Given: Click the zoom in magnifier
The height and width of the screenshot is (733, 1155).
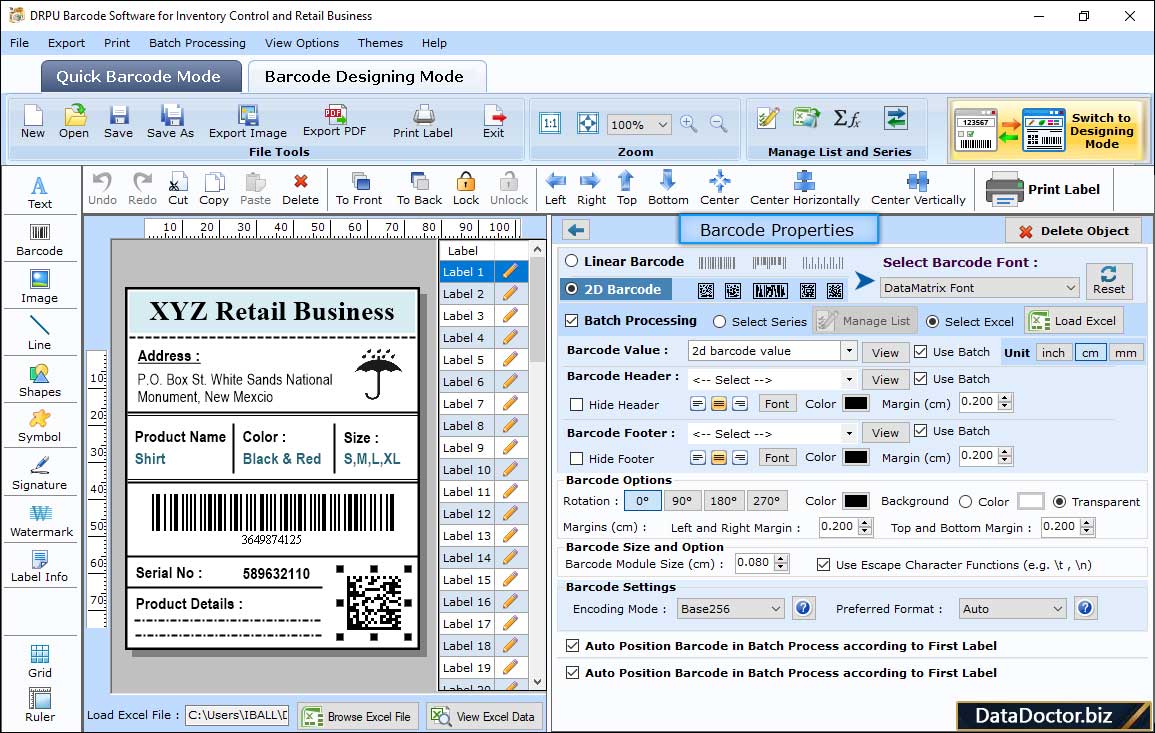Looking at the screenshot, I should click(689, 124).
